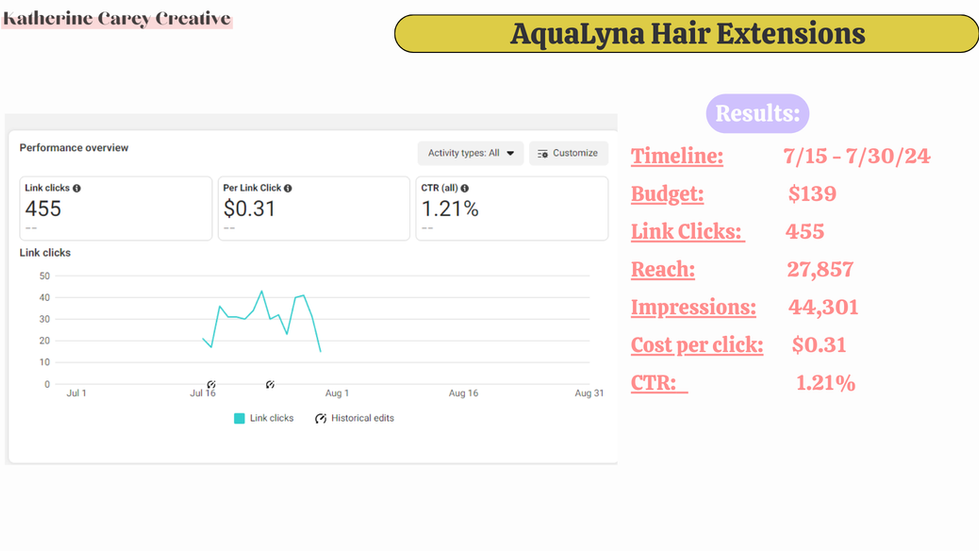This screenshot has height=551, width=979.
Task: Click the Customize button
Action: [x=568, y=153]
